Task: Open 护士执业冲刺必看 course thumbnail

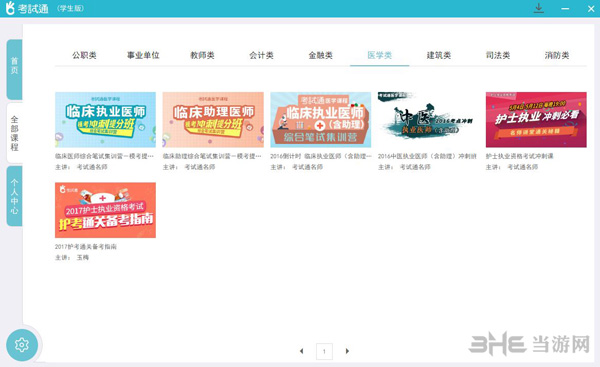Action: click(x=536, y=119)
